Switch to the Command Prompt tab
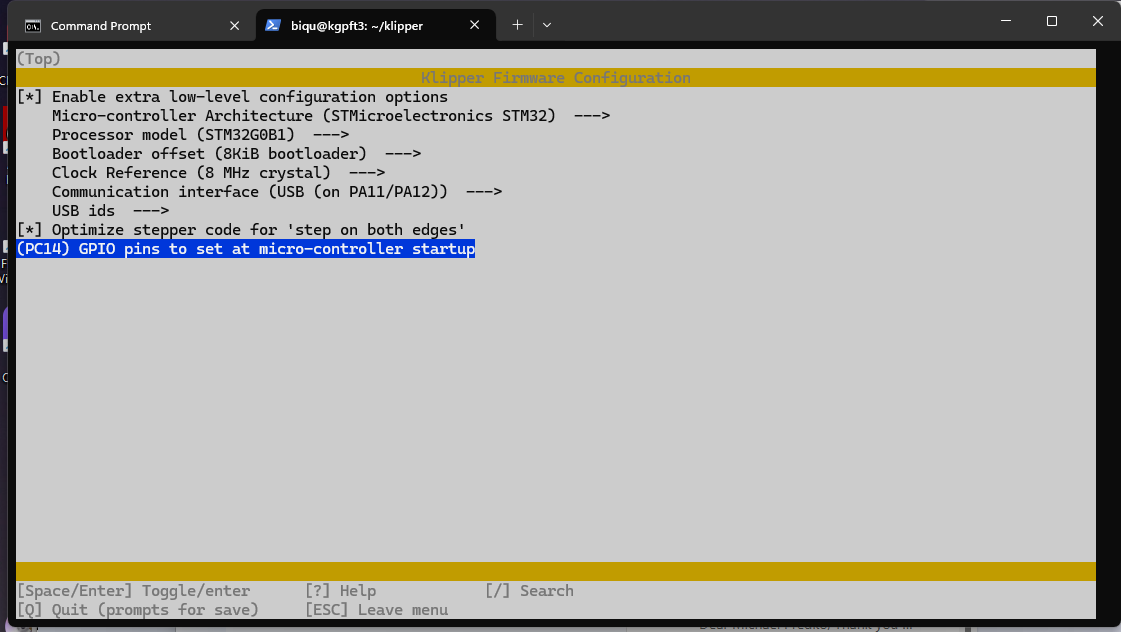This screenshot has width=1121, height=632. tap(133, 26)
